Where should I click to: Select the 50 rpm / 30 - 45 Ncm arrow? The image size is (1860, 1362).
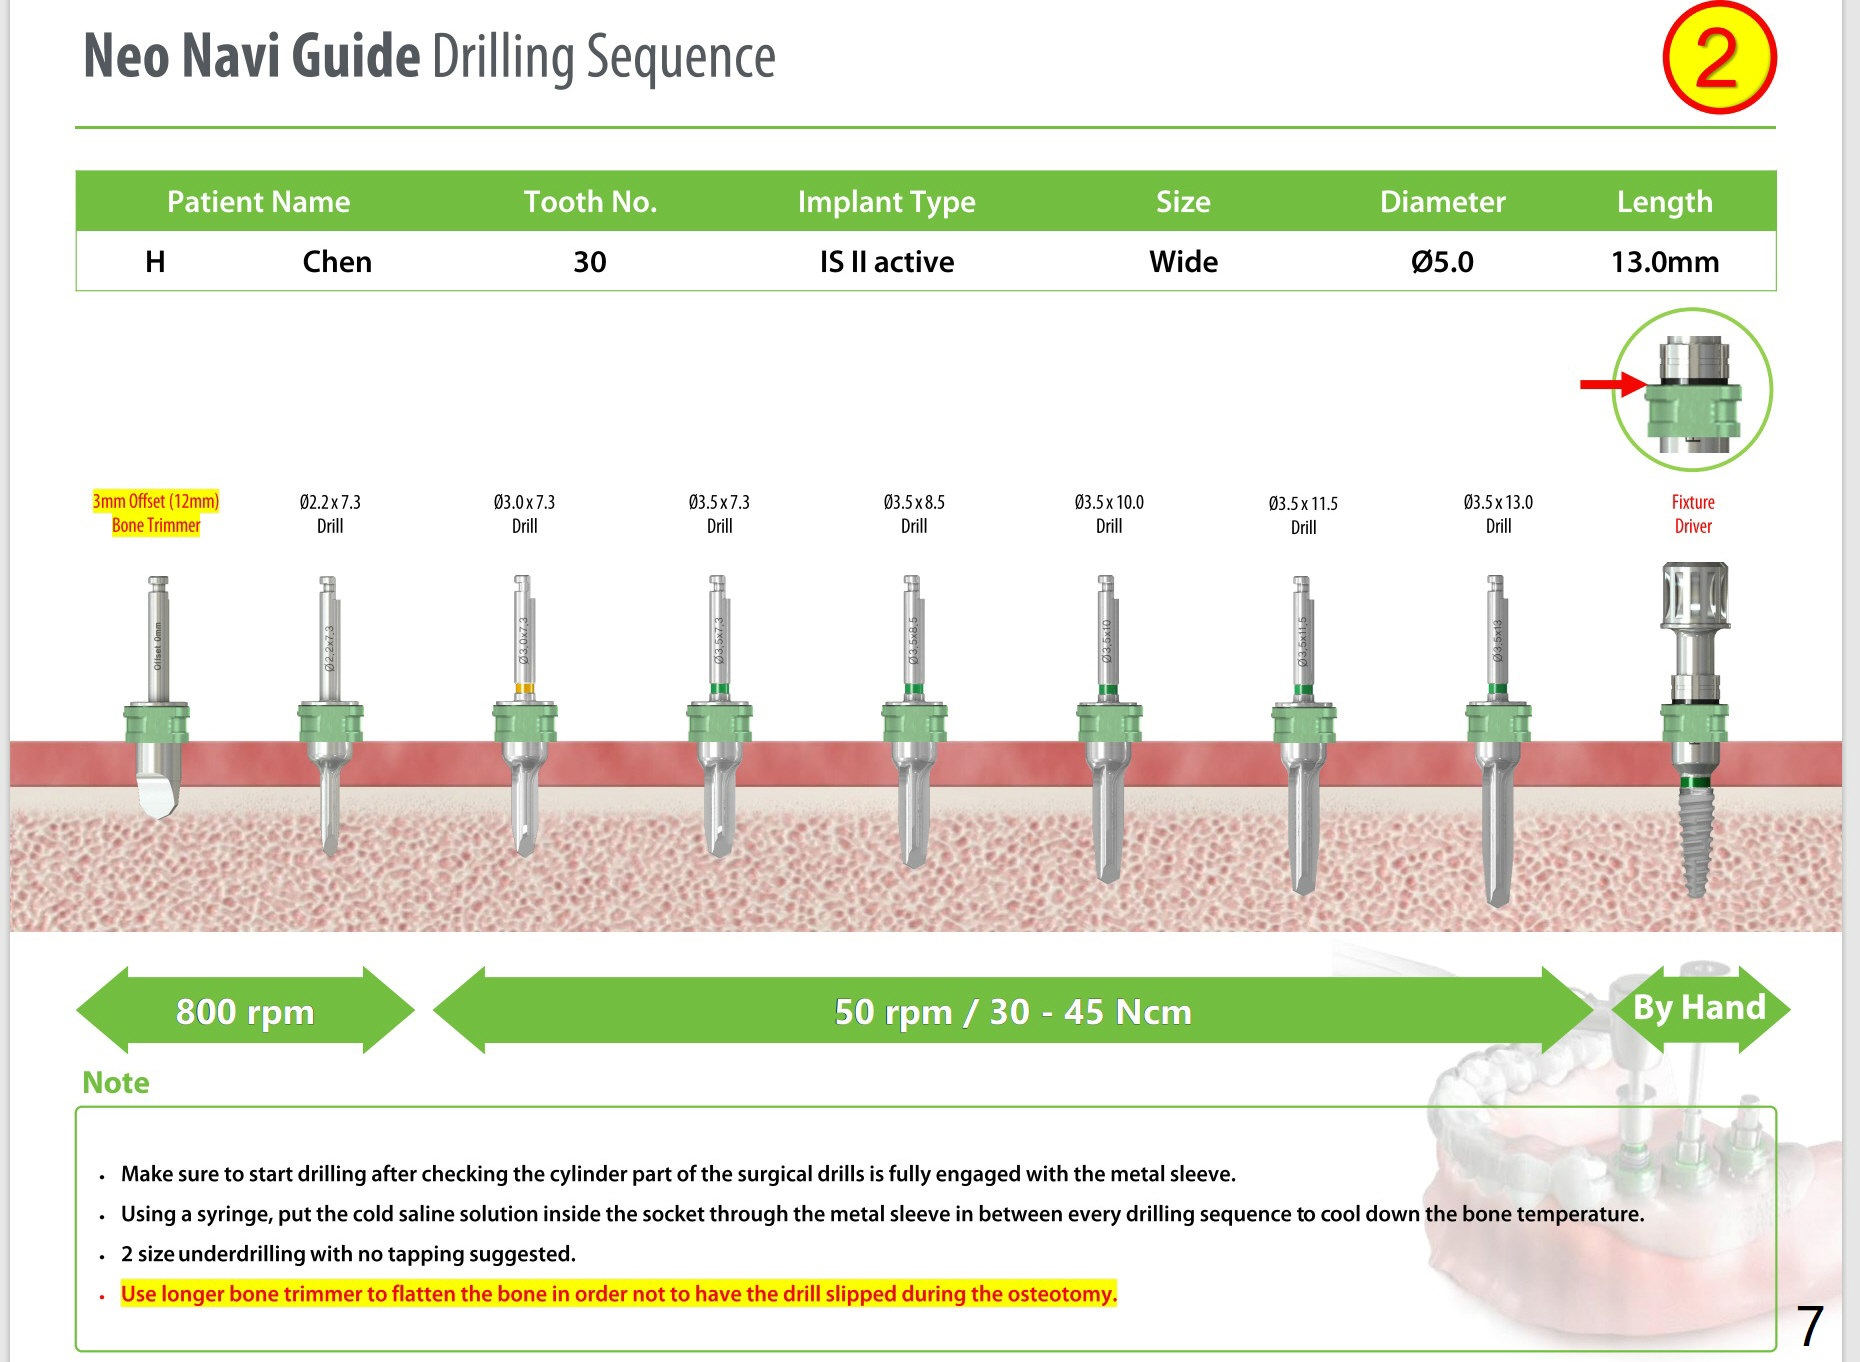[x=1012, y=1011]
